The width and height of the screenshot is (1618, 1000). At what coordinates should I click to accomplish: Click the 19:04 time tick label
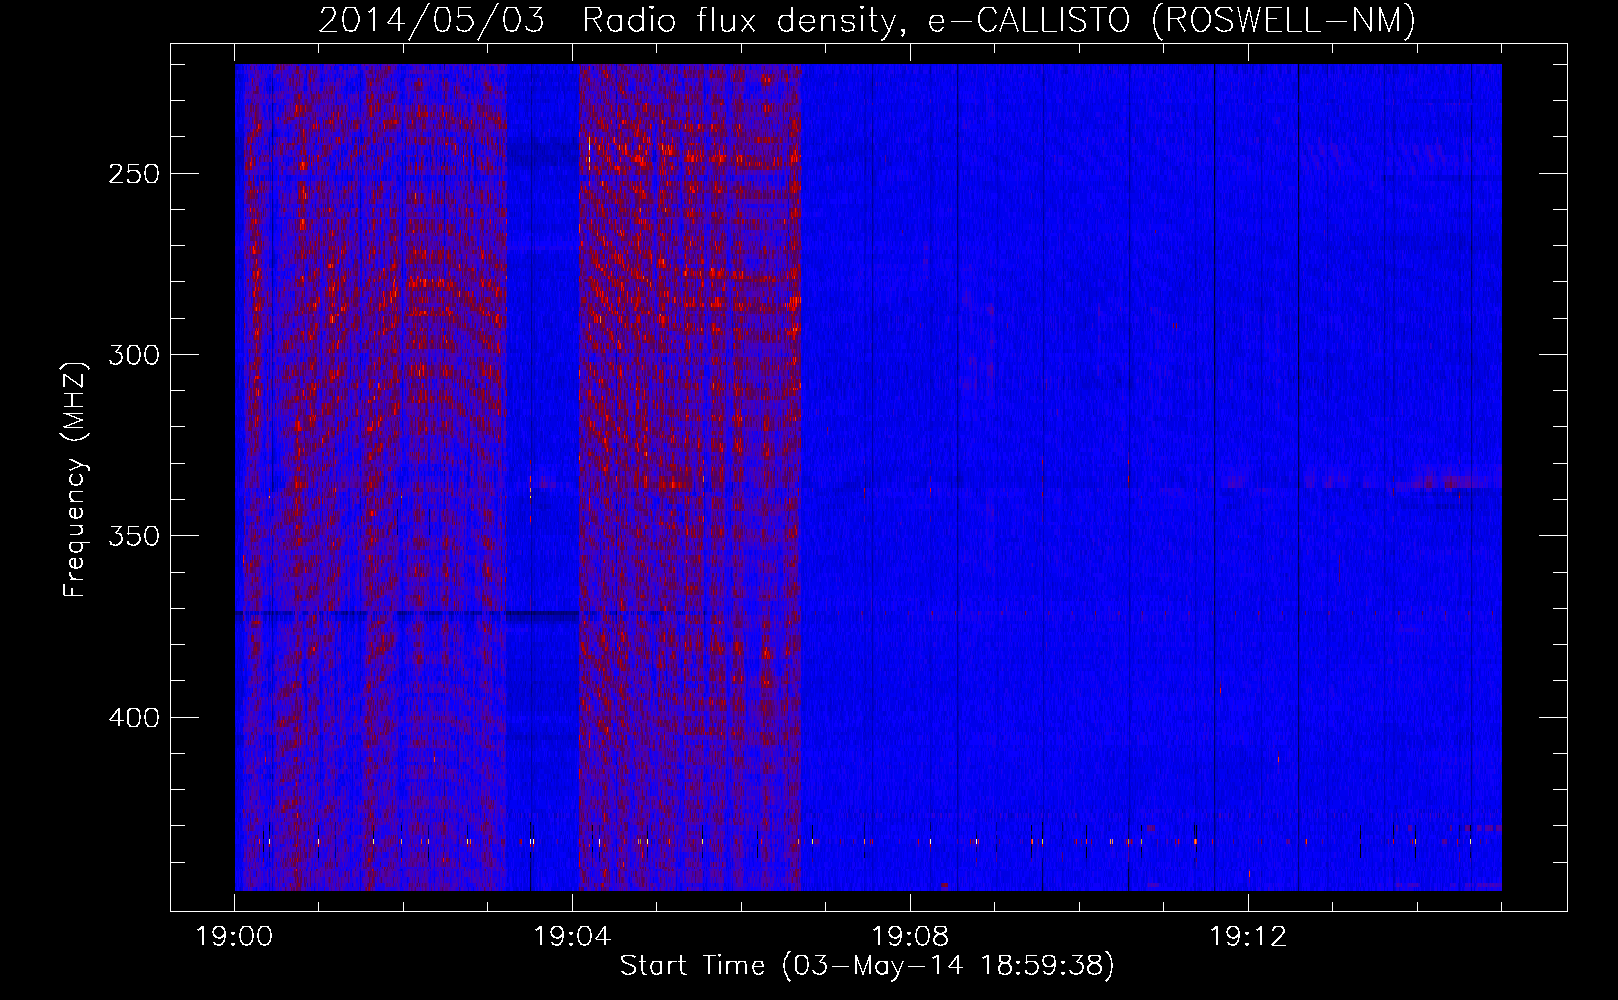point(572,937)
